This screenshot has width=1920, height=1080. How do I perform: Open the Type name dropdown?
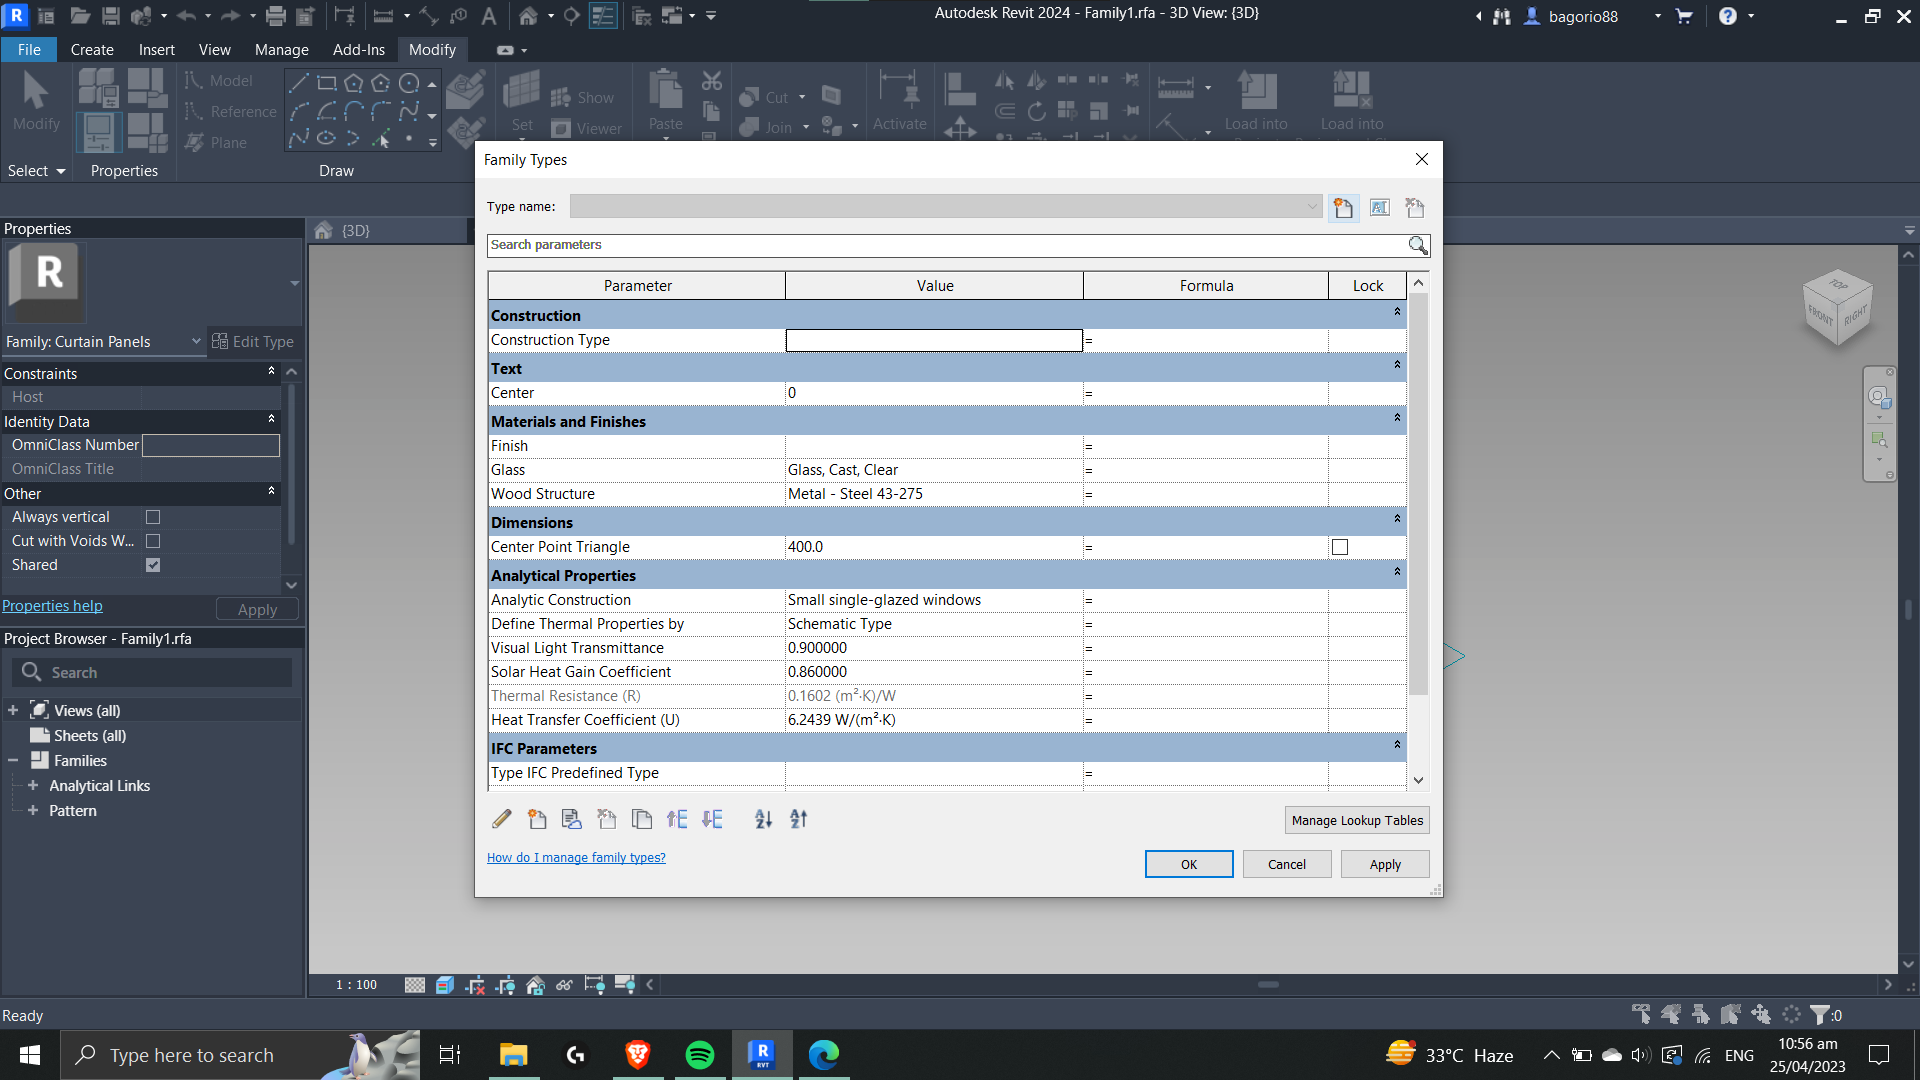click(1312, 207)
